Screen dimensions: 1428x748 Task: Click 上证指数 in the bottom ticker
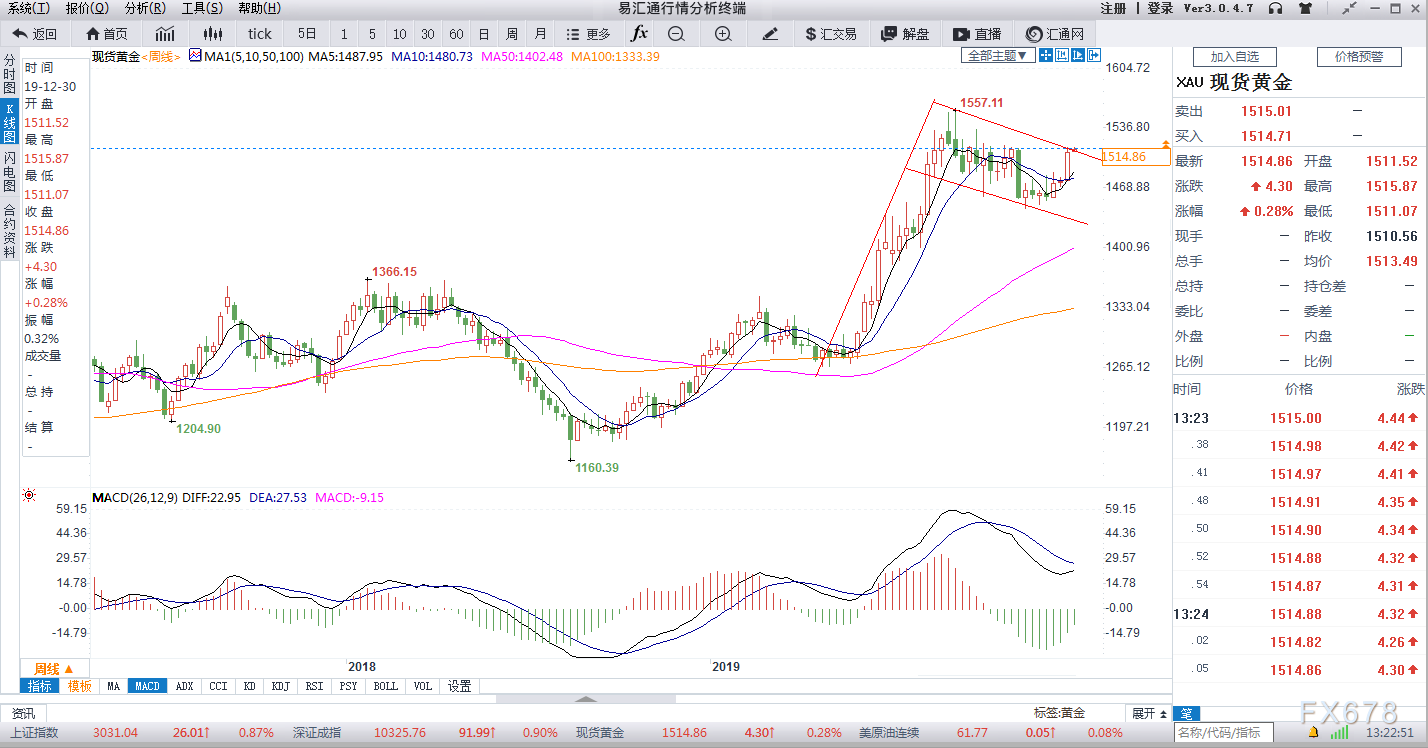[35, 733]
